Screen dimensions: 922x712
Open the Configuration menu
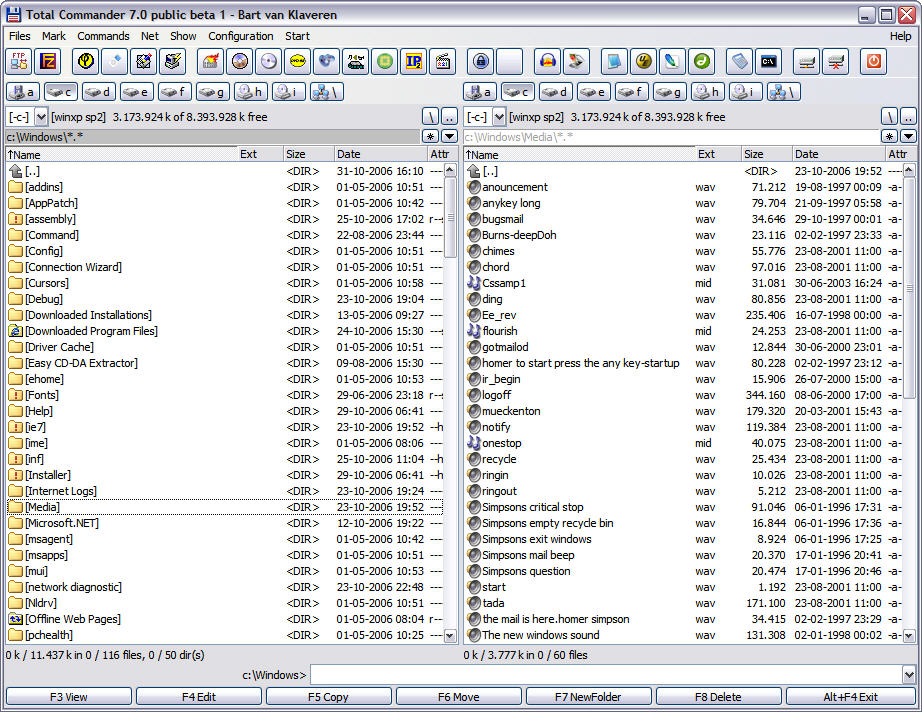click(x=240, y=36)
